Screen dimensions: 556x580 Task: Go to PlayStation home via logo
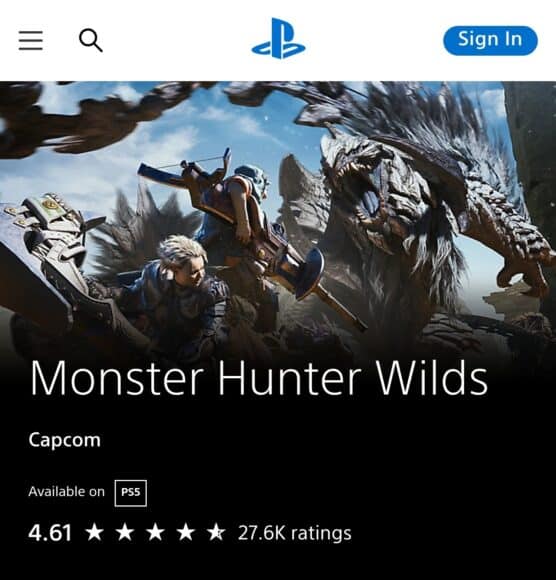tap(278, 38)
